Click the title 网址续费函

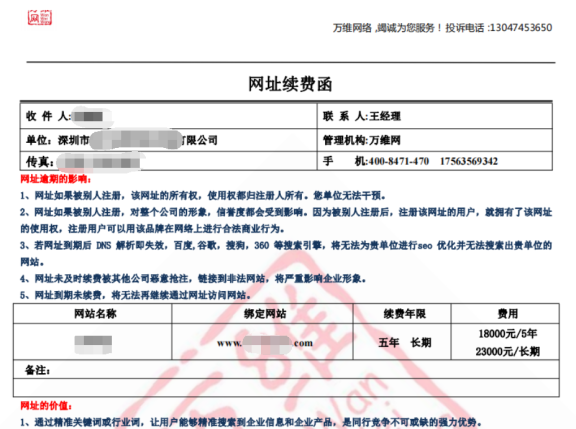tap(290, 84)
